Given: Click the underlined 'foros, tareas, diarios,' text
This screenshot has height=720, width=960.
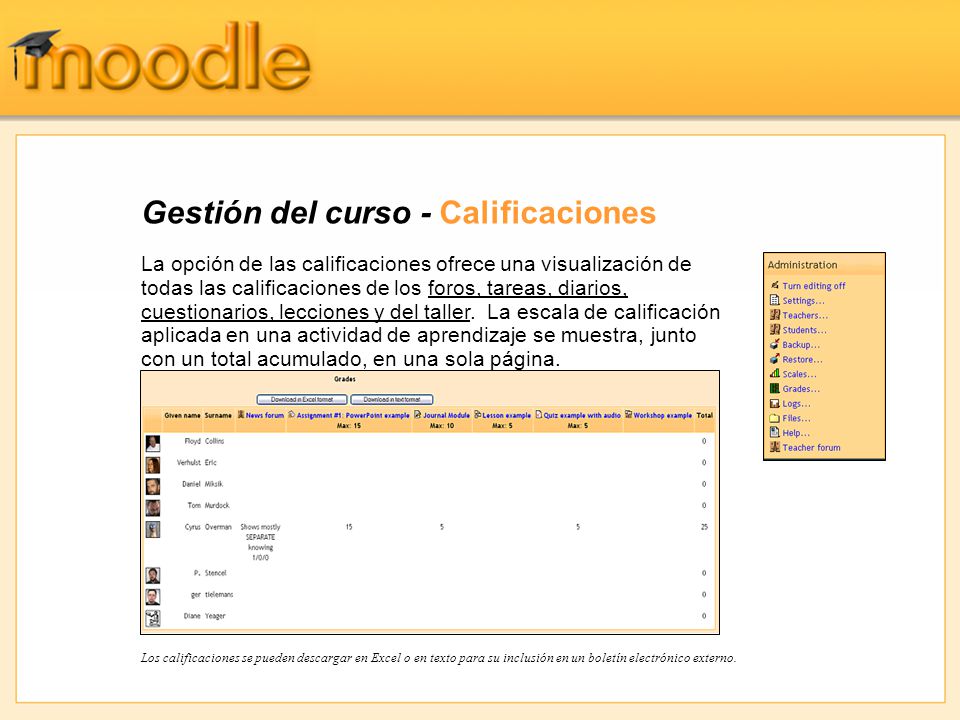Looking at the screenshot, I should click(x=528, y=288).
